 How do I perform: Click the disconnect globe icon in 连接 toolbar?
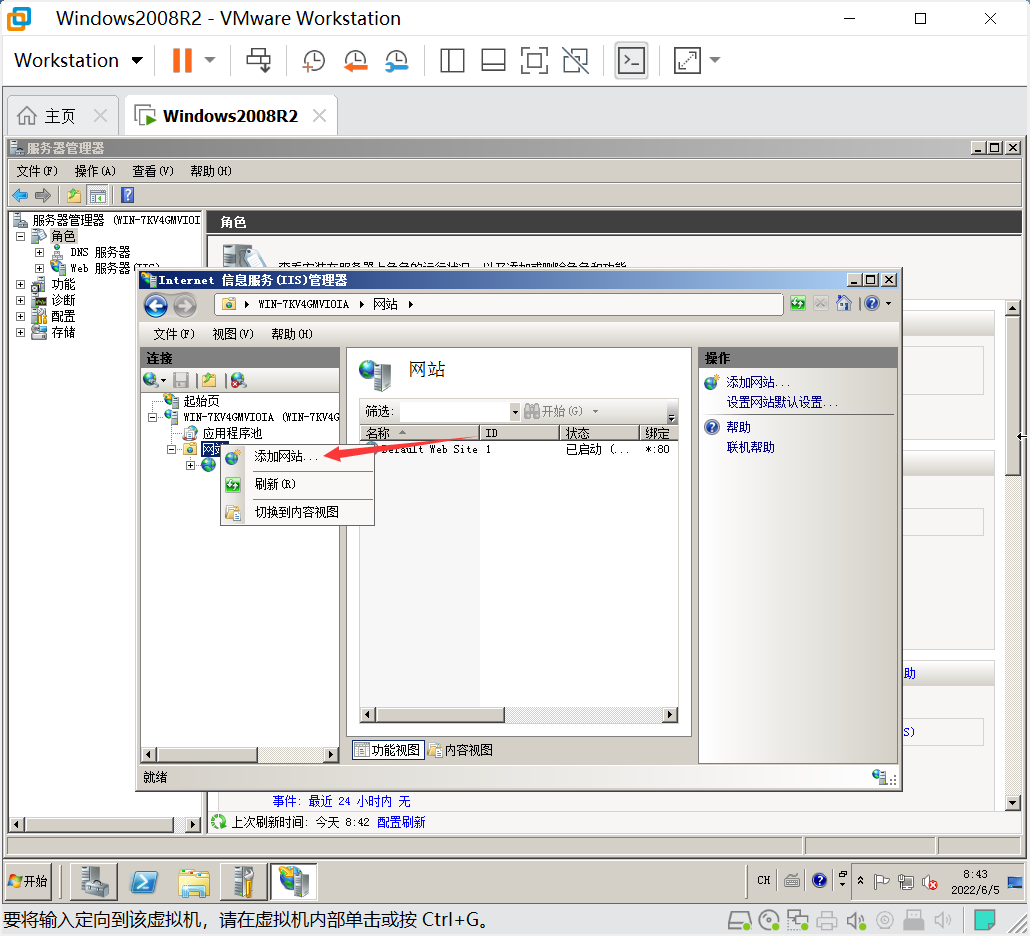tap(238, 380)
